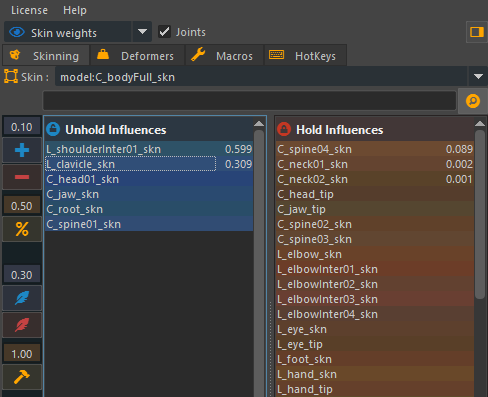Click the red minus subtract-weight button
This screenshot has height=397, width=488.
point(22,177)
